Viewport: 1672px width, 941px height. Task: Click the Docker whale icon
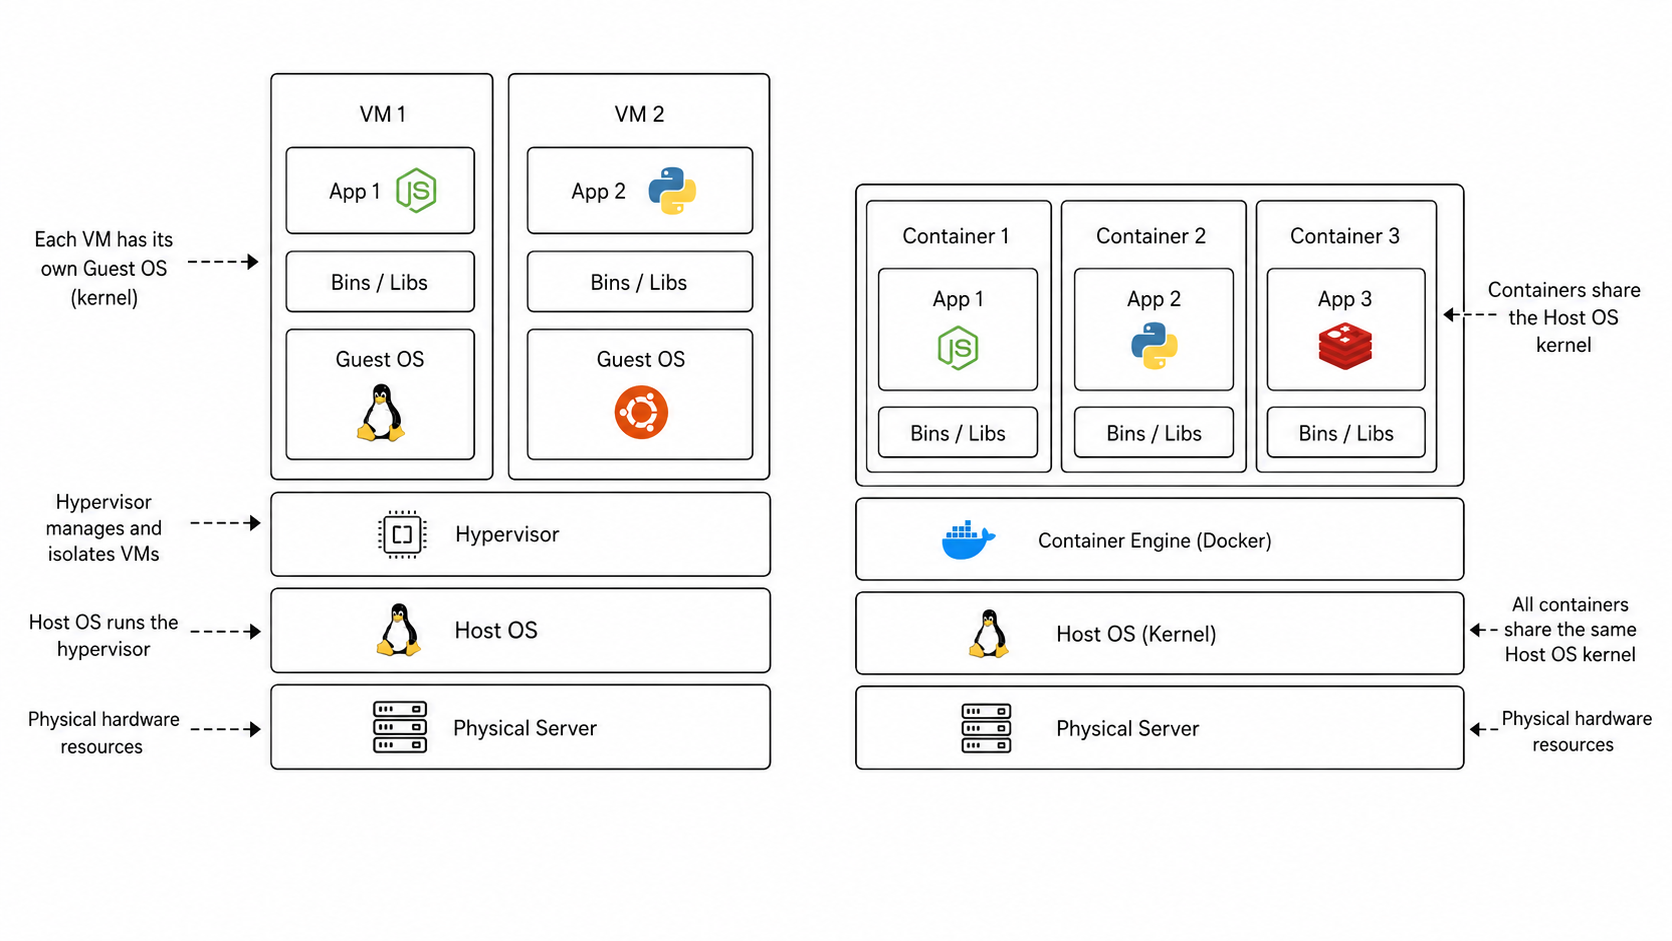click(x=968, y=540)
